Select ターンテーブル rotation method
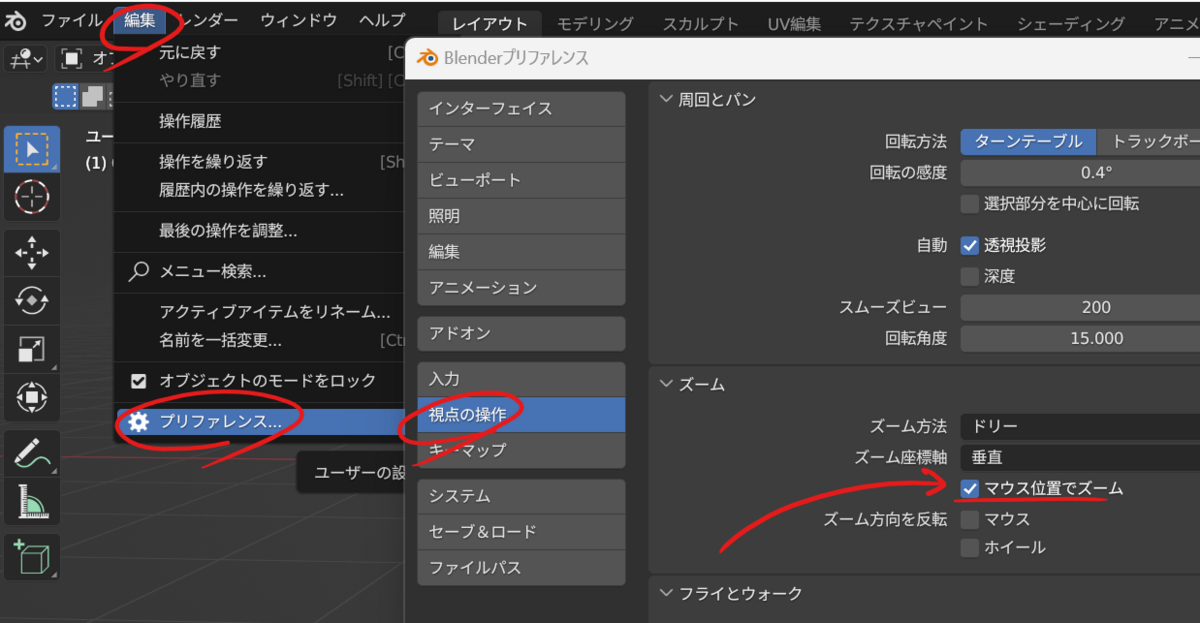 (1028, 142)
